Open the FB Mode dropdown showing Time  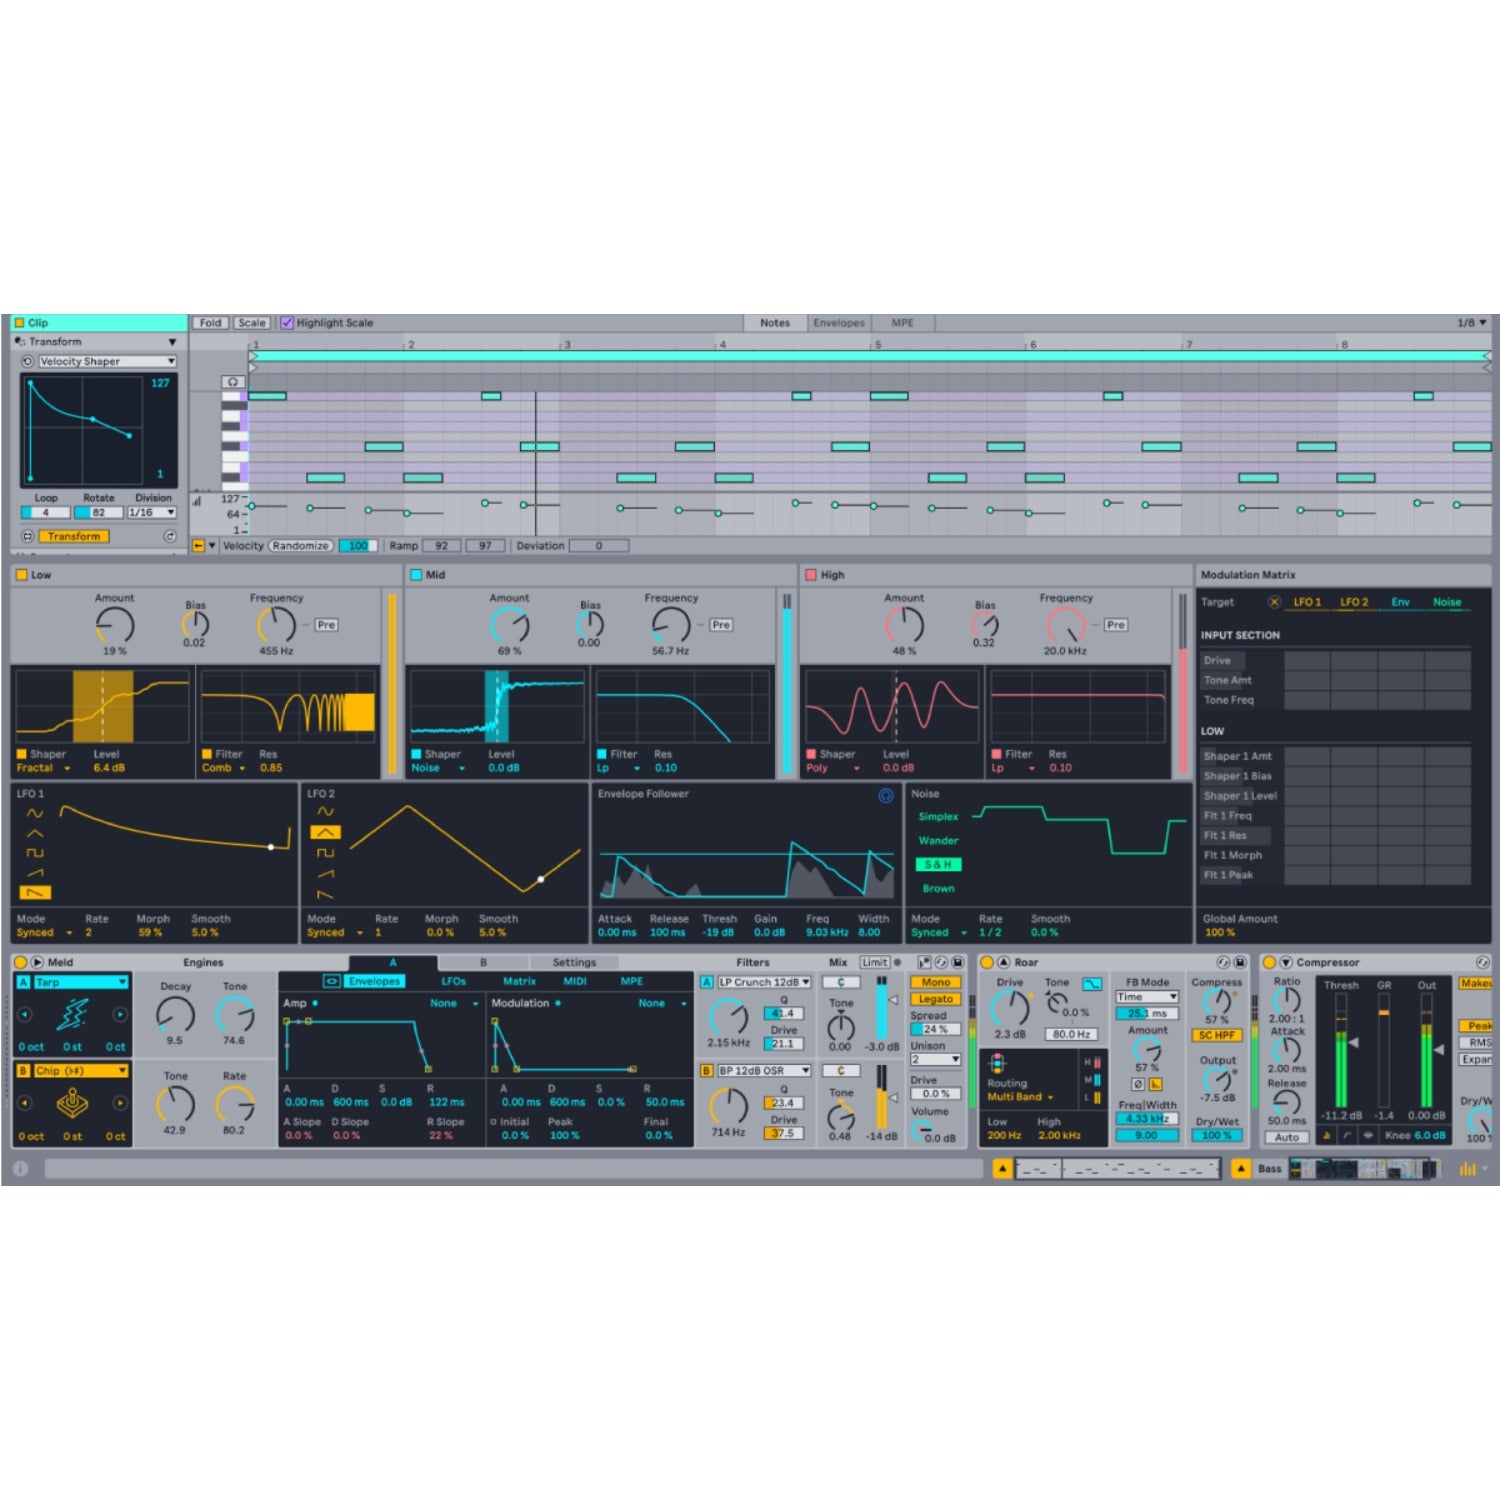click(x=1147, y=998)
